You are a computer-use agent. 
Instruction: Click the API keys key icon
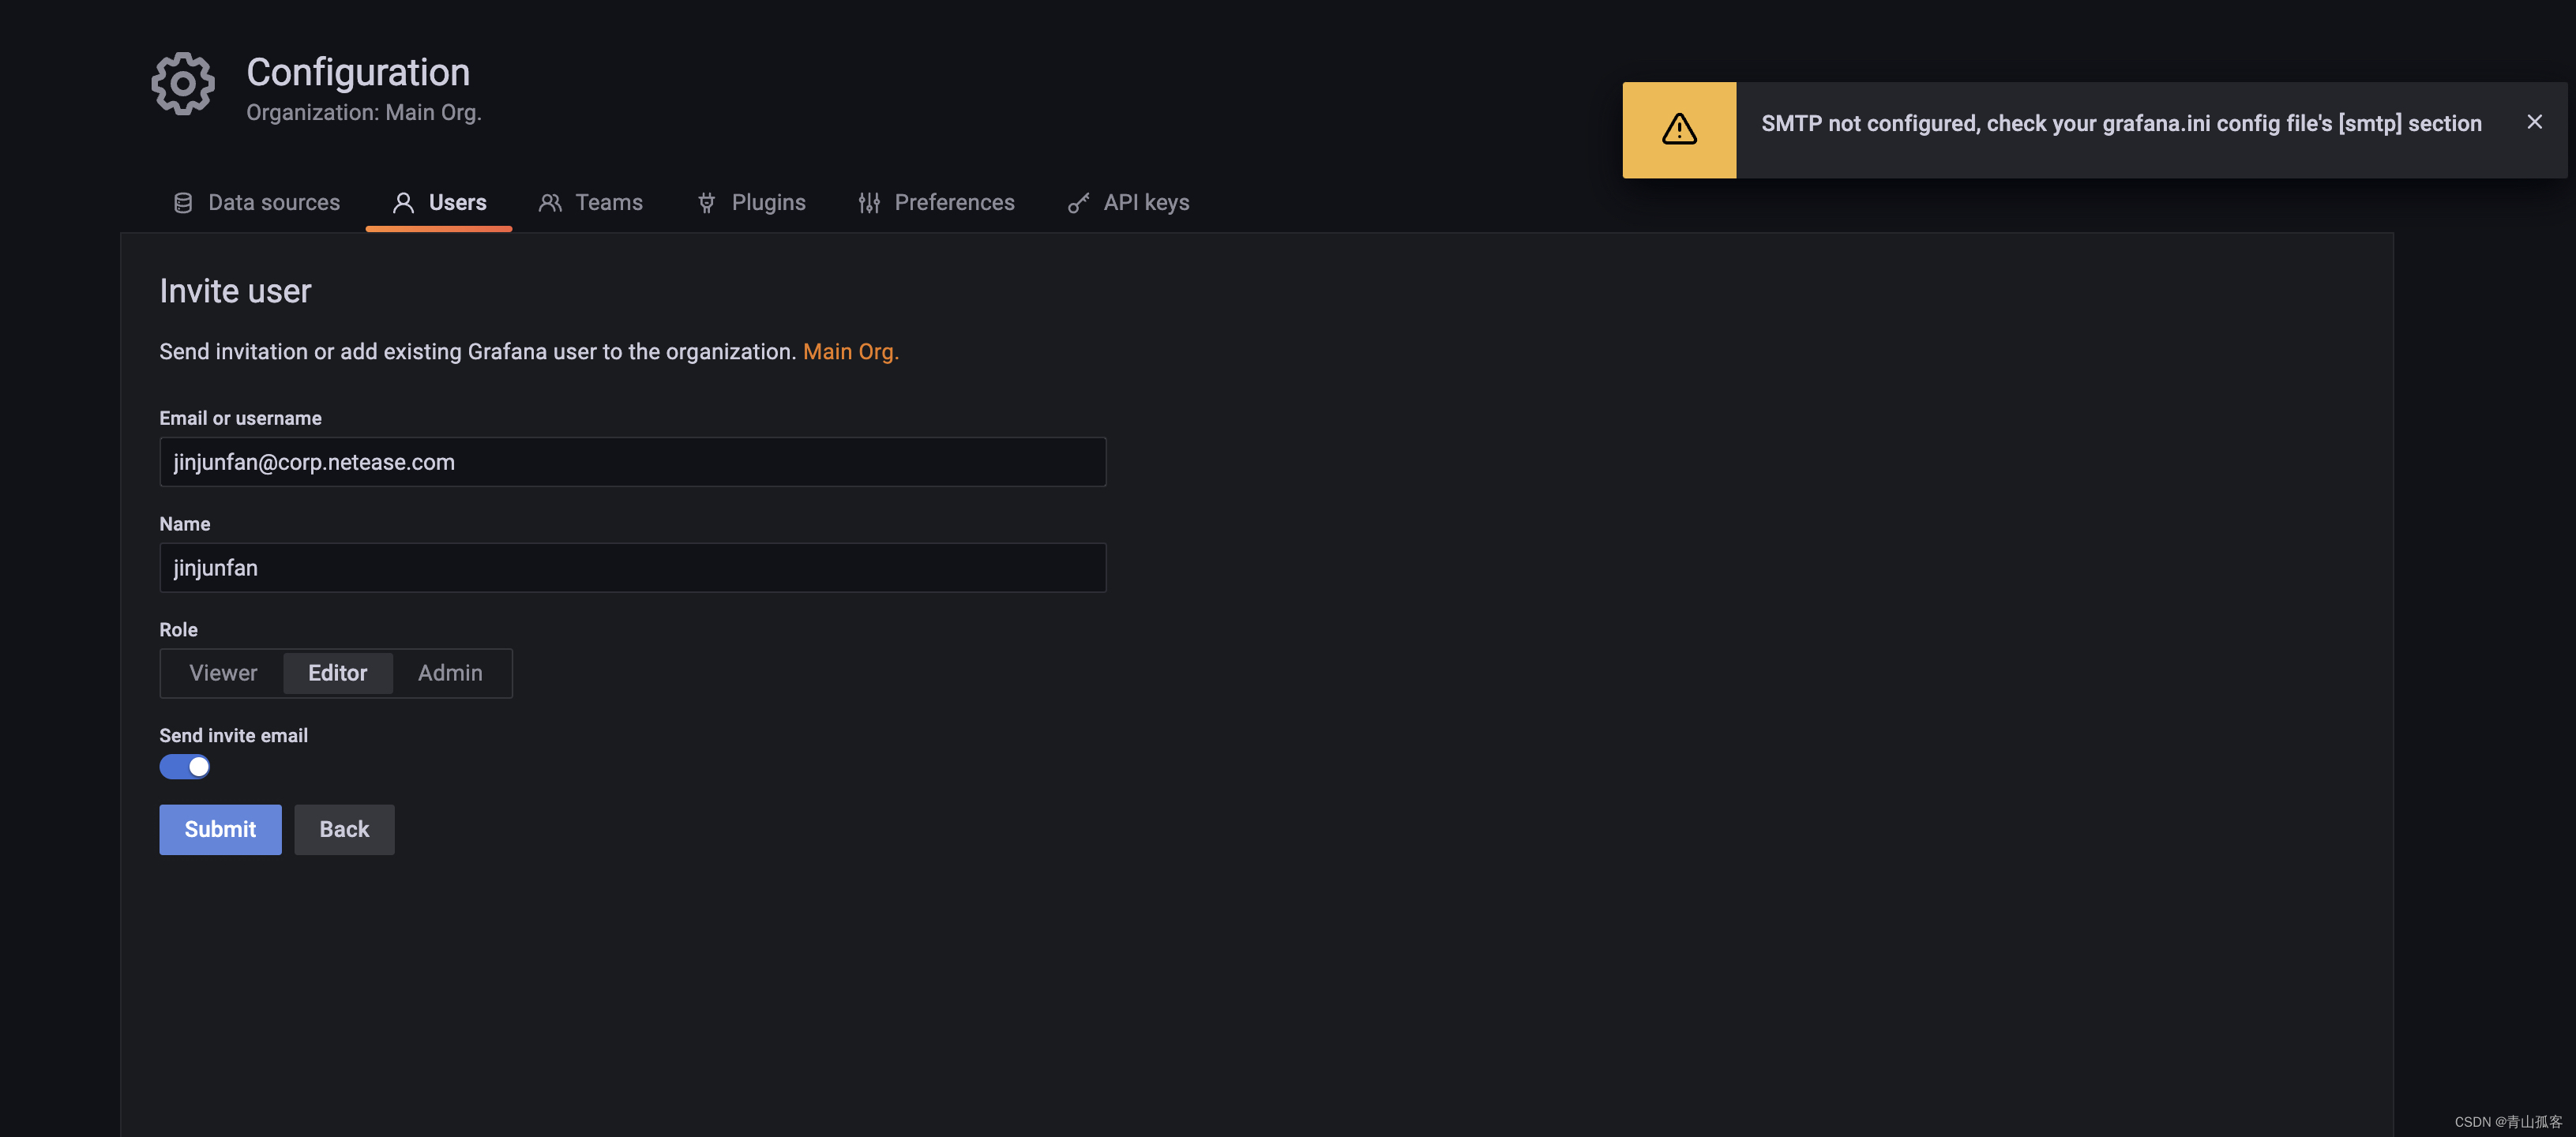click(1078, 203)
